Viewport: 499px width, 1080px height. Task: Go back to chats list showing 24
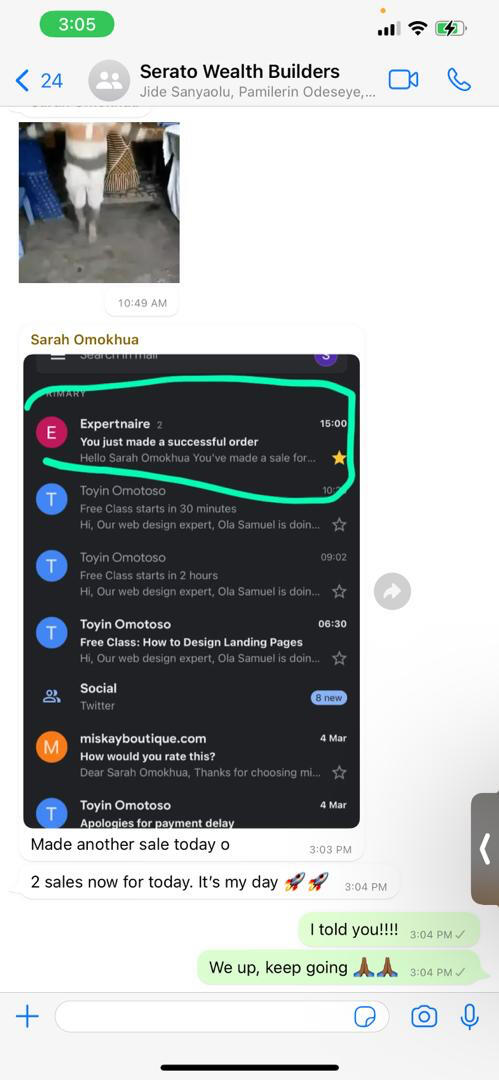click(x=39, y=81)
